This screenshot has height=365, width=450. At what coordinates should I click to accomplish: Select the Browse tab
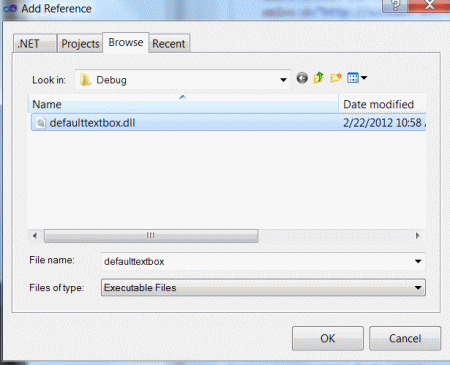point(126,42)
